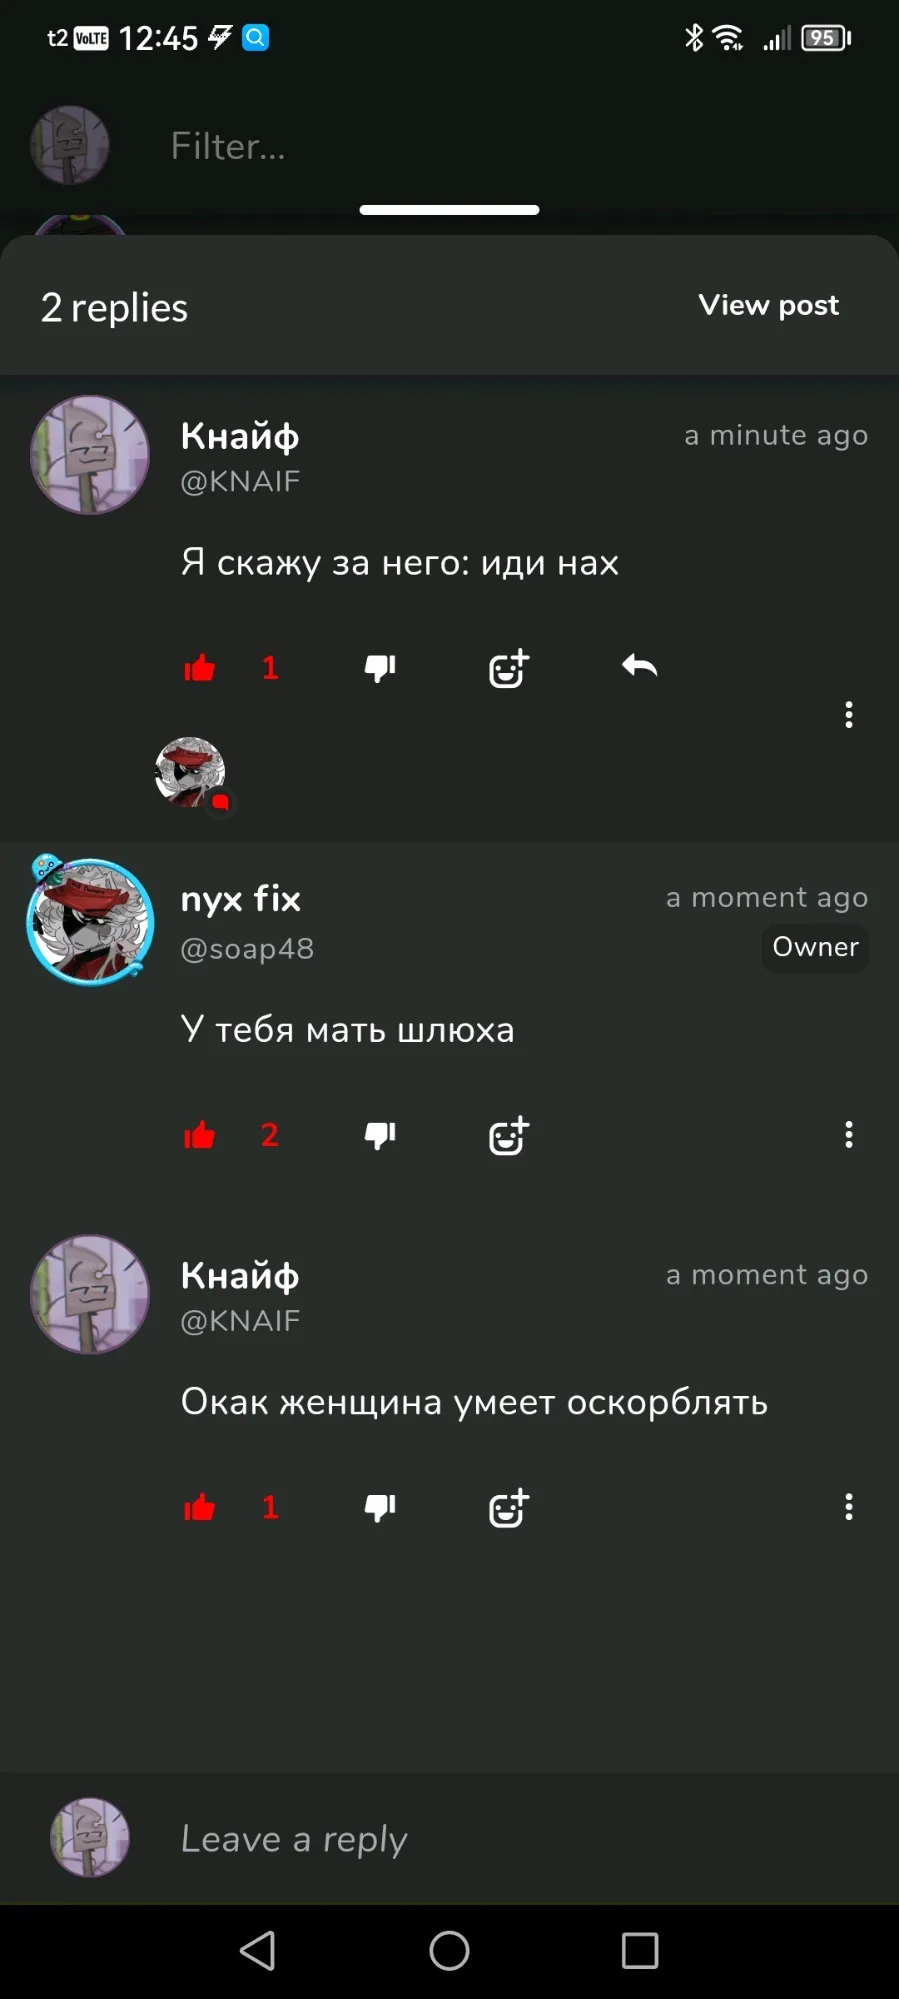Screen dimensions: 899x1999
Task: Tap View post link
Action: (x=768, y=305)
